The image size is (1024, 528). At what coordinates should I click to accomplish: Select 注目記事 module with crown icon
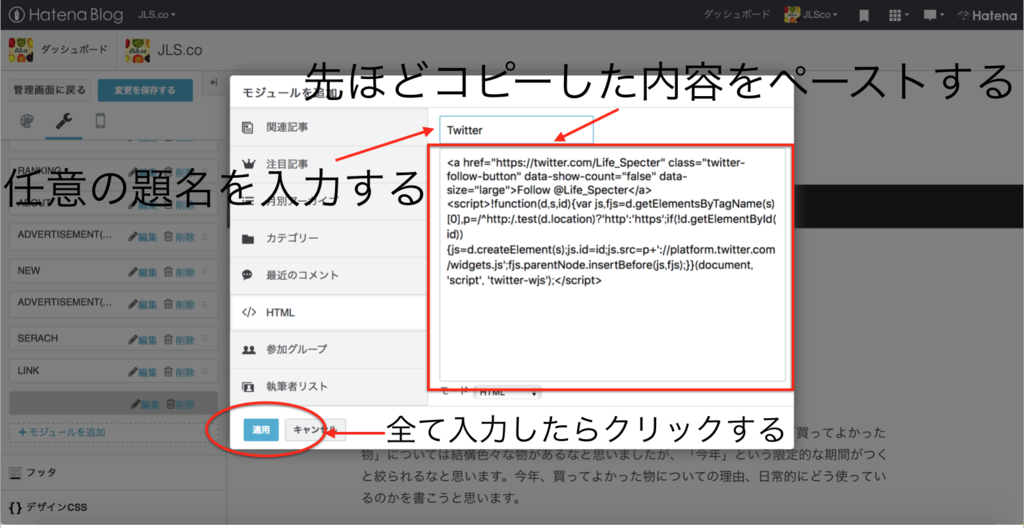click(x=329, y=163)
